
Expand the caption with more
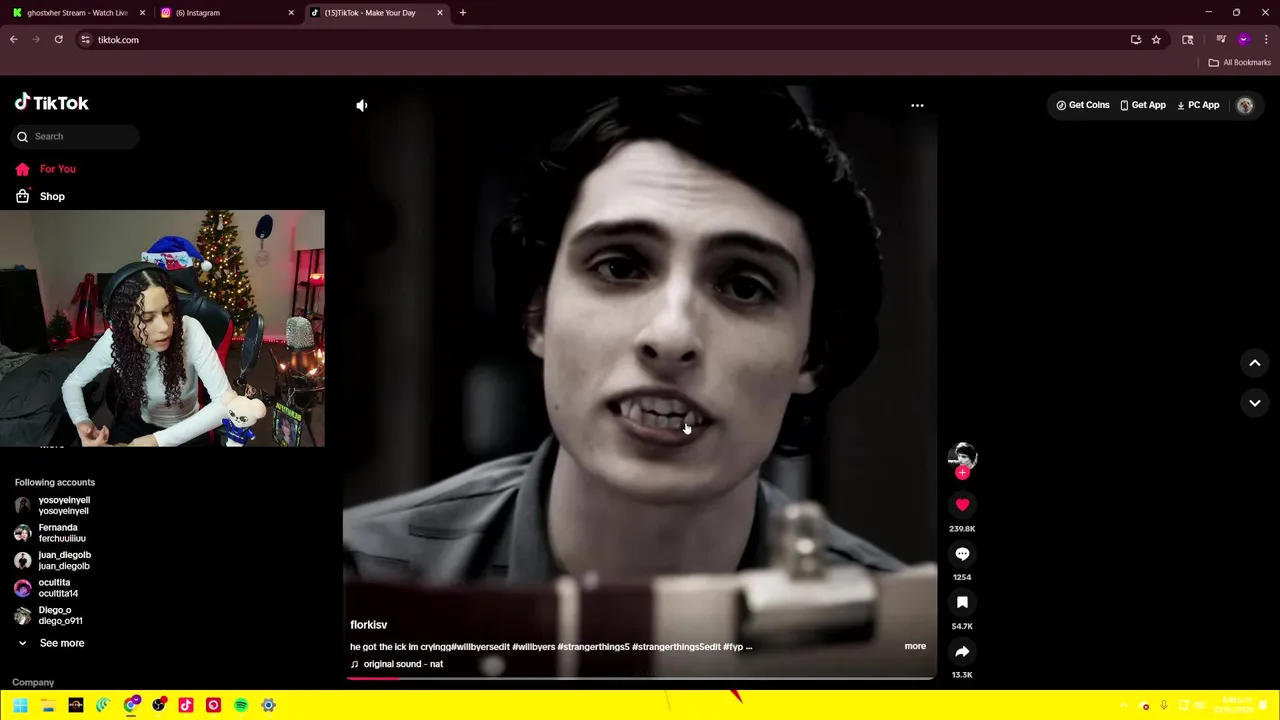click(915, 646)
